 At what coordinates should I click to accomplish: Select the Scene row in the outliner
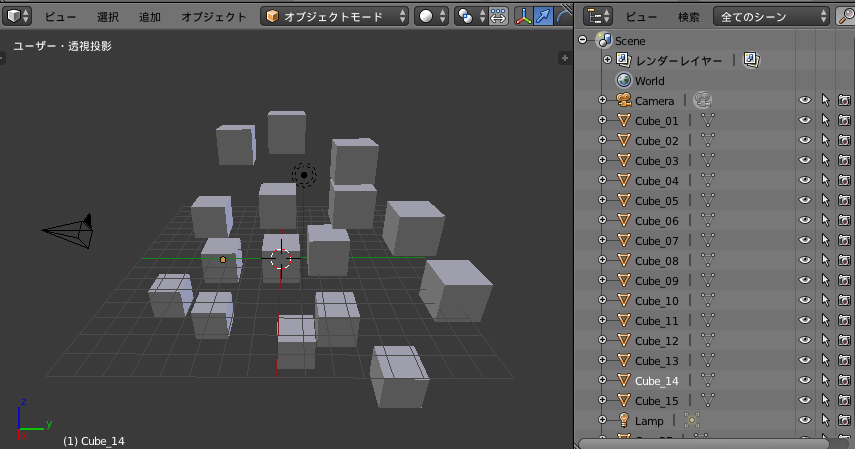point(630,41)
